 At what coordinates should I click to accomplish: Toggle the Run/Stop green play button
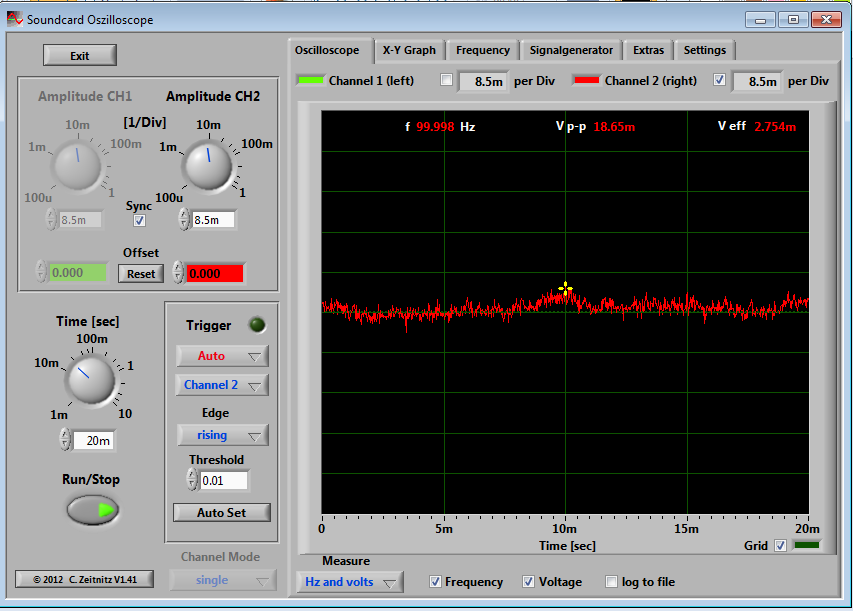coord(92,510)
